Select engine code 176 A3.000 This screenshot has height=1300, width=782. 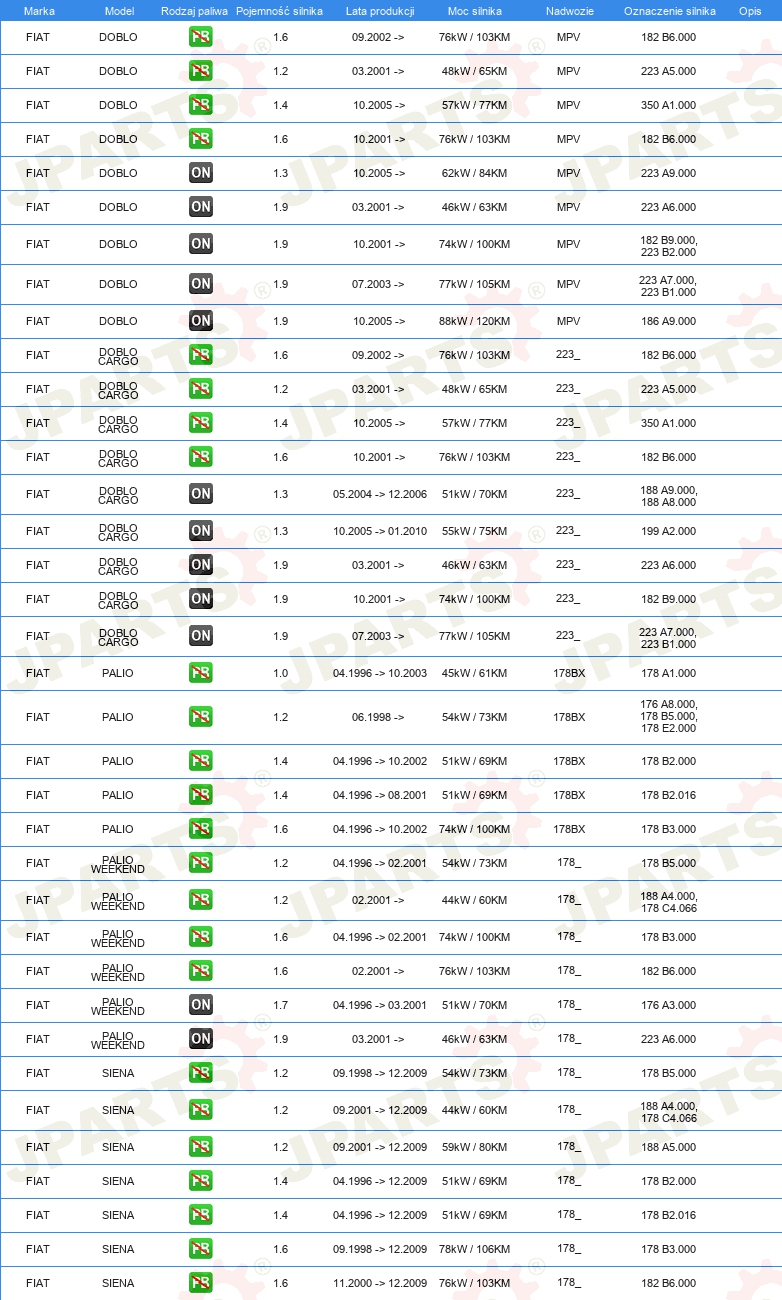(668, 1005)
